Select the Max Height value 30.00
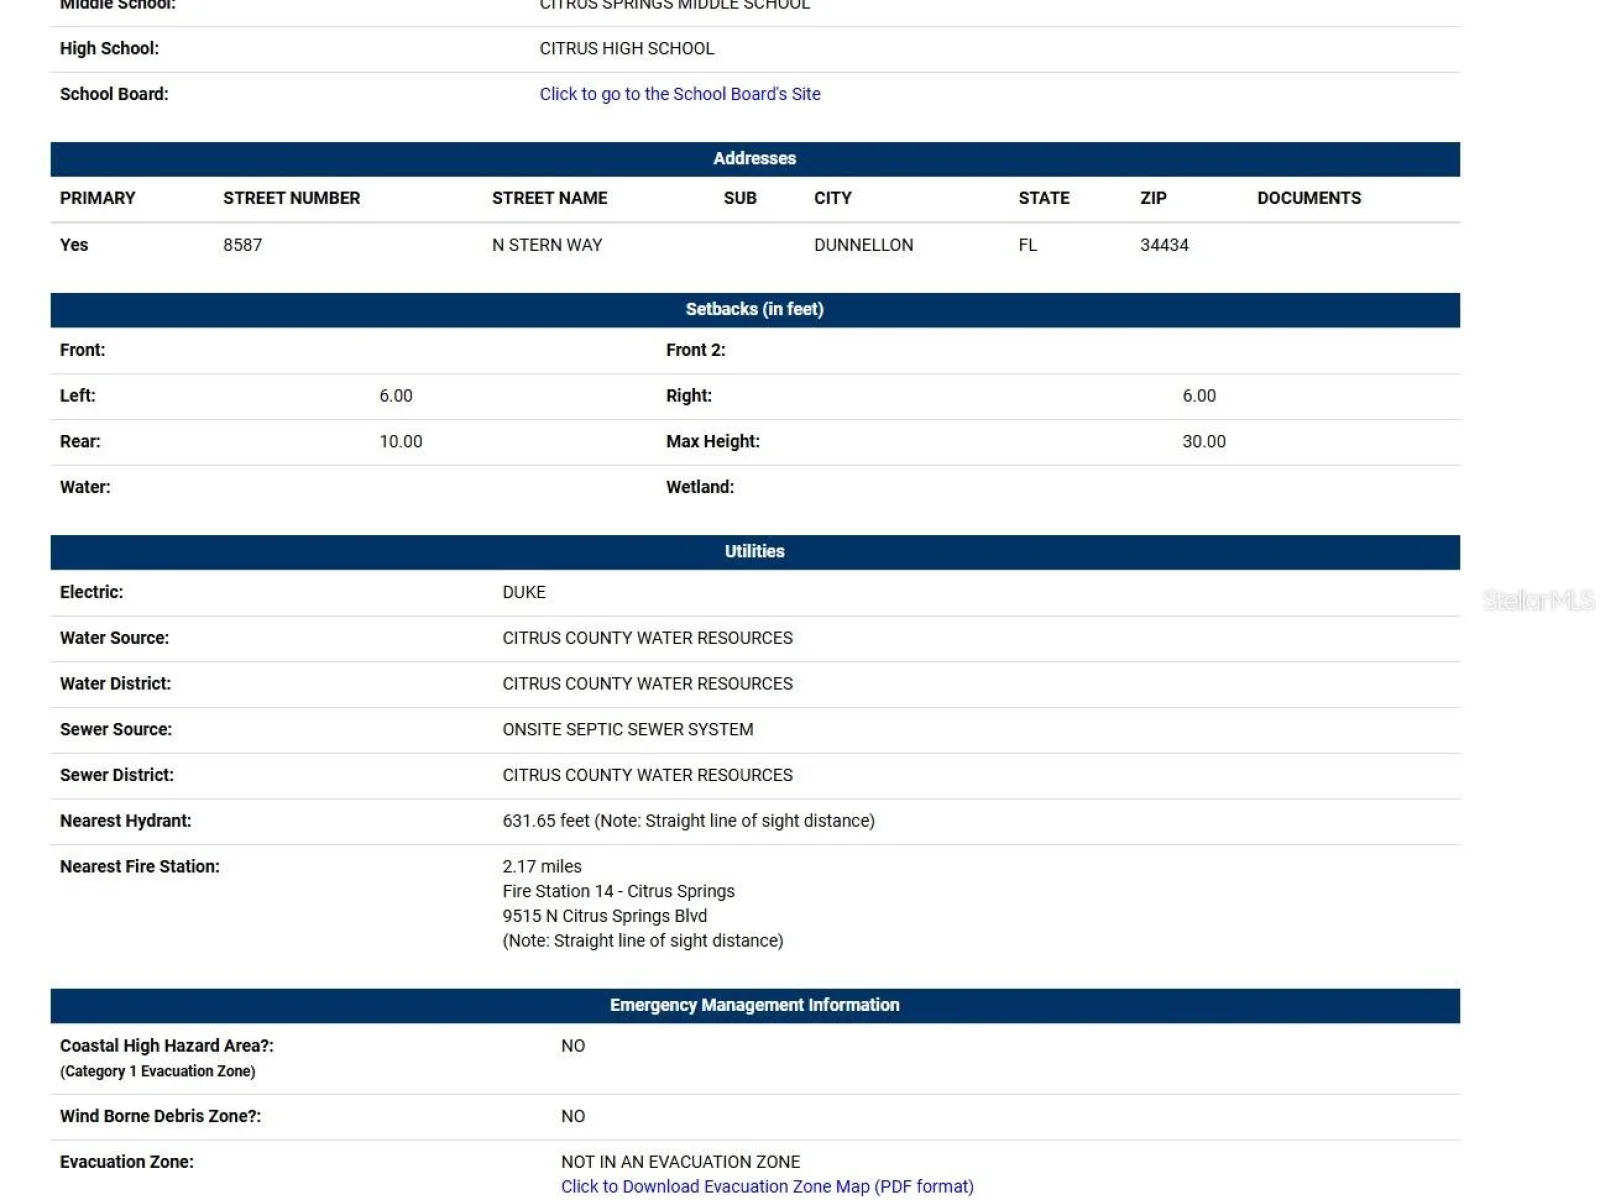 [1204, 442]
